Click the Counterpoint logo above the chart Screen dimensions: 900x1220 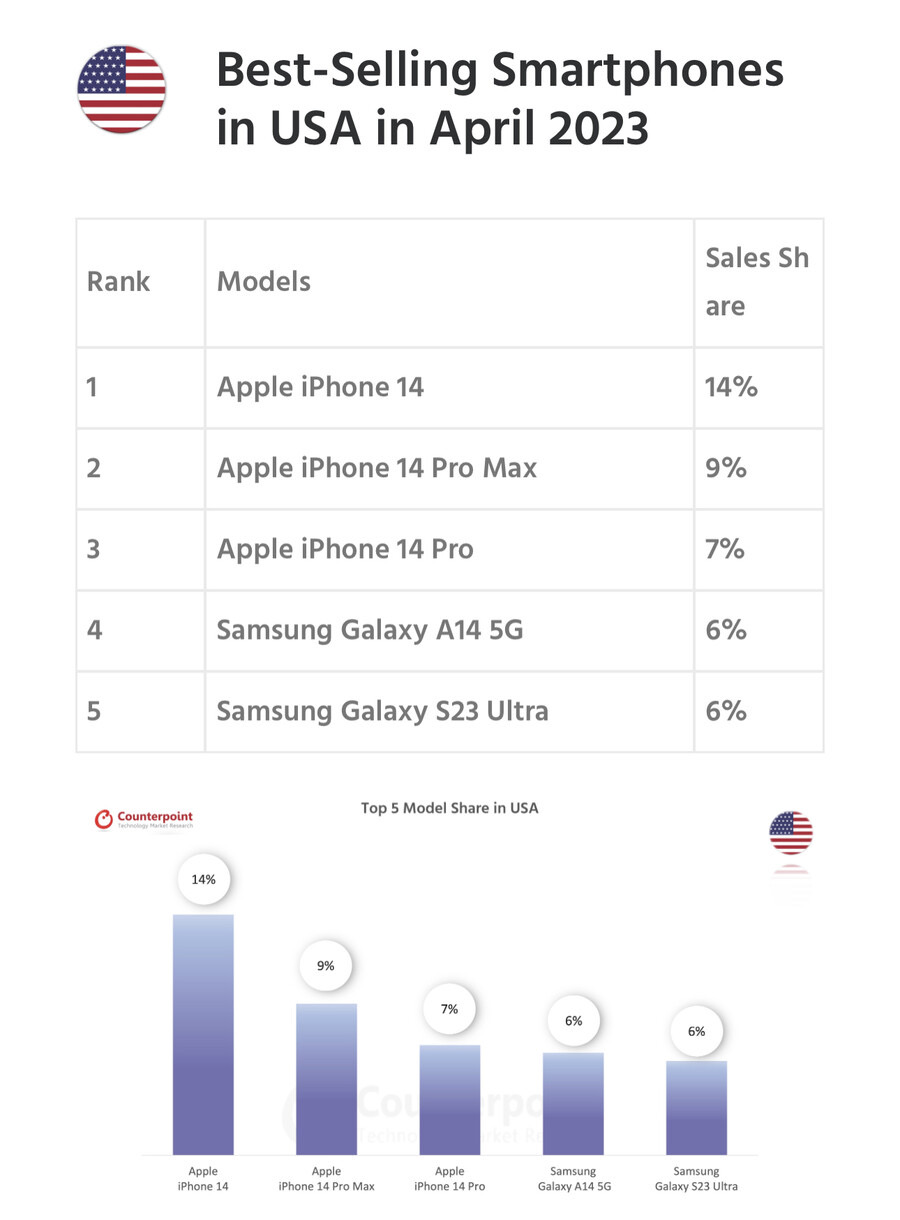pyautogui.click(x=143, y=819)
